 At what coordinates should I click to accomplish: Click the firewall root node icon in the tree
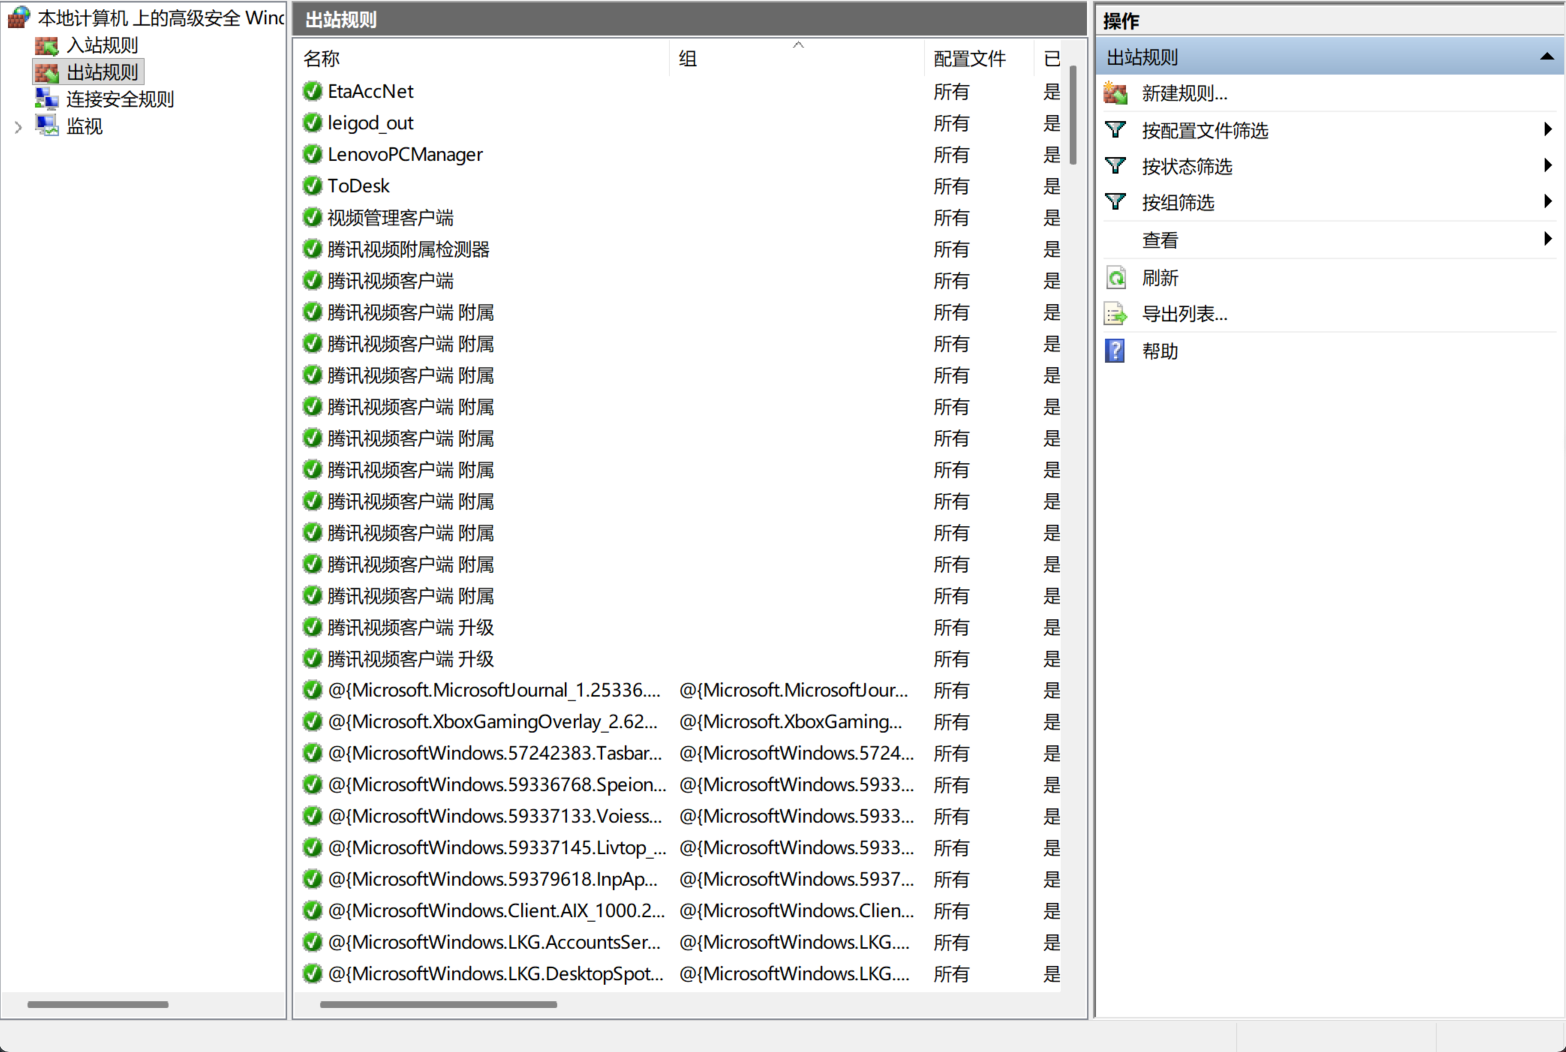tap(19, 17)
